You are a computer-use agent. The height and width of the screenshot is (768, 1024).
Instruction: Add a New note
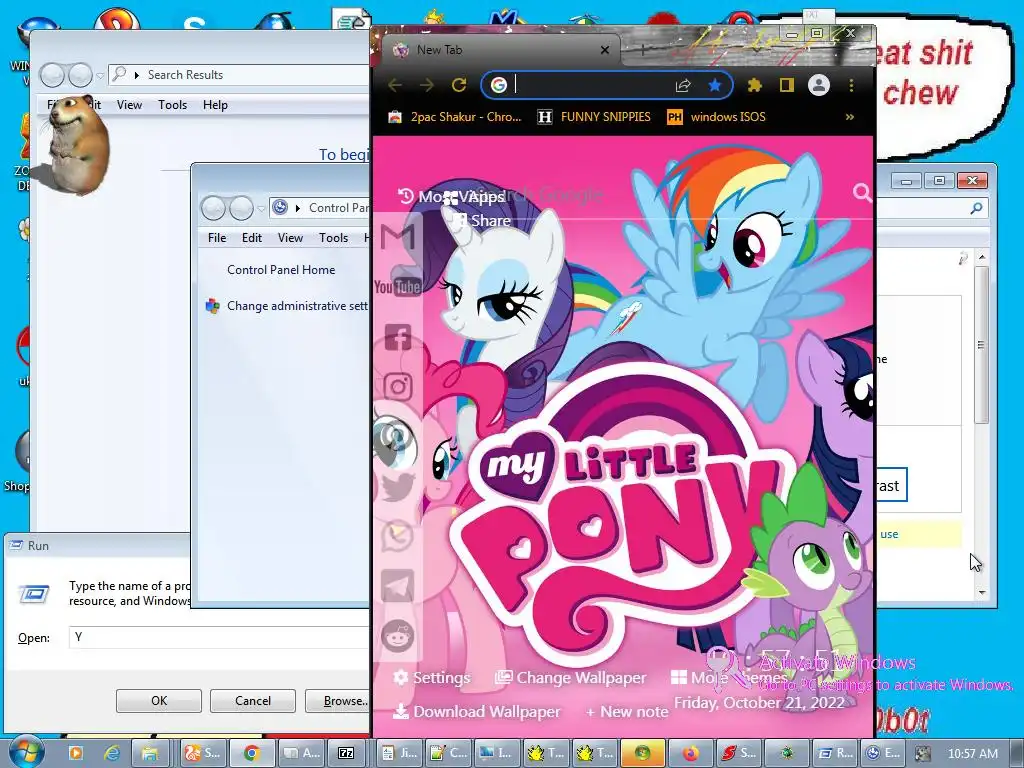click(x=626, y=712)
